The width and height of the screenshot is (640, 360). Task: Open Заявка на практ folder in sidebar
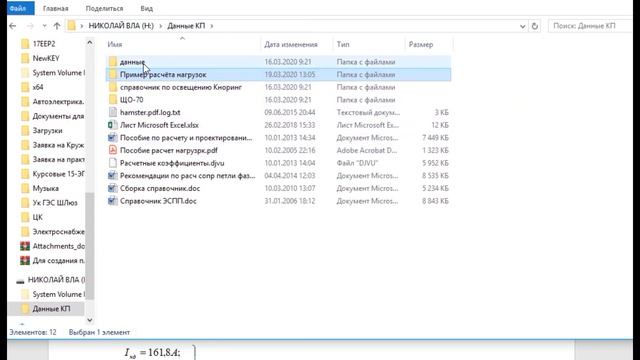click(x=58, y=160)
